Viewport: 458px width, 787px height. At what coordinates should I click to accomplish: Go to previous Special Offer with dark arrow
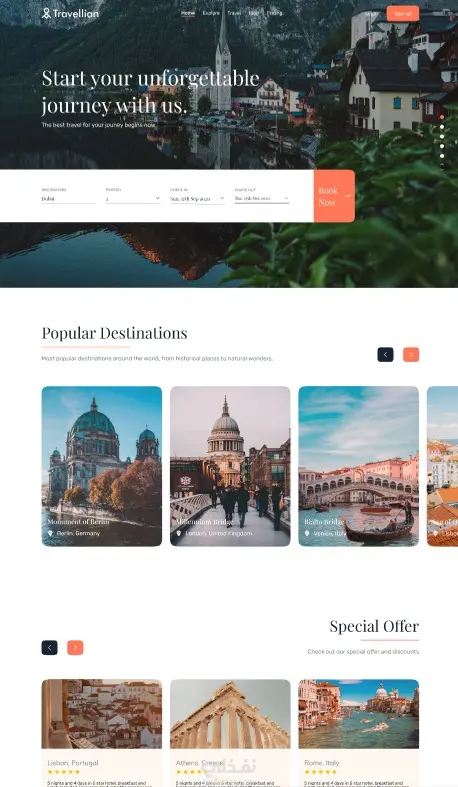[49, 647]
